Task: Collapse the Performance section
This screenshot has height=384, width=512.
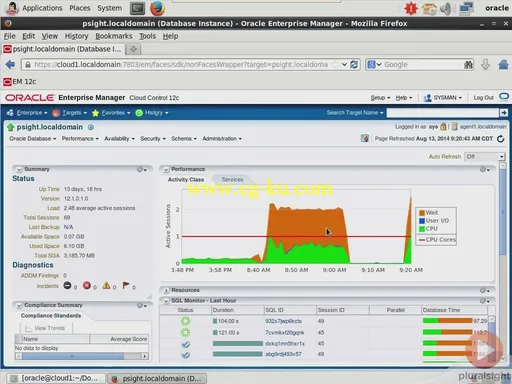Action: pos(166,169)
